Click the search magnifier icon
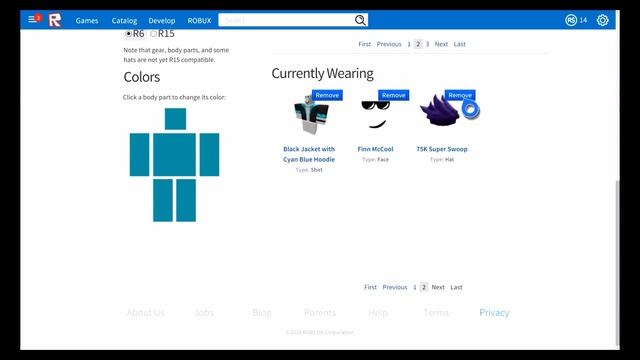 (x=360, y=20)
